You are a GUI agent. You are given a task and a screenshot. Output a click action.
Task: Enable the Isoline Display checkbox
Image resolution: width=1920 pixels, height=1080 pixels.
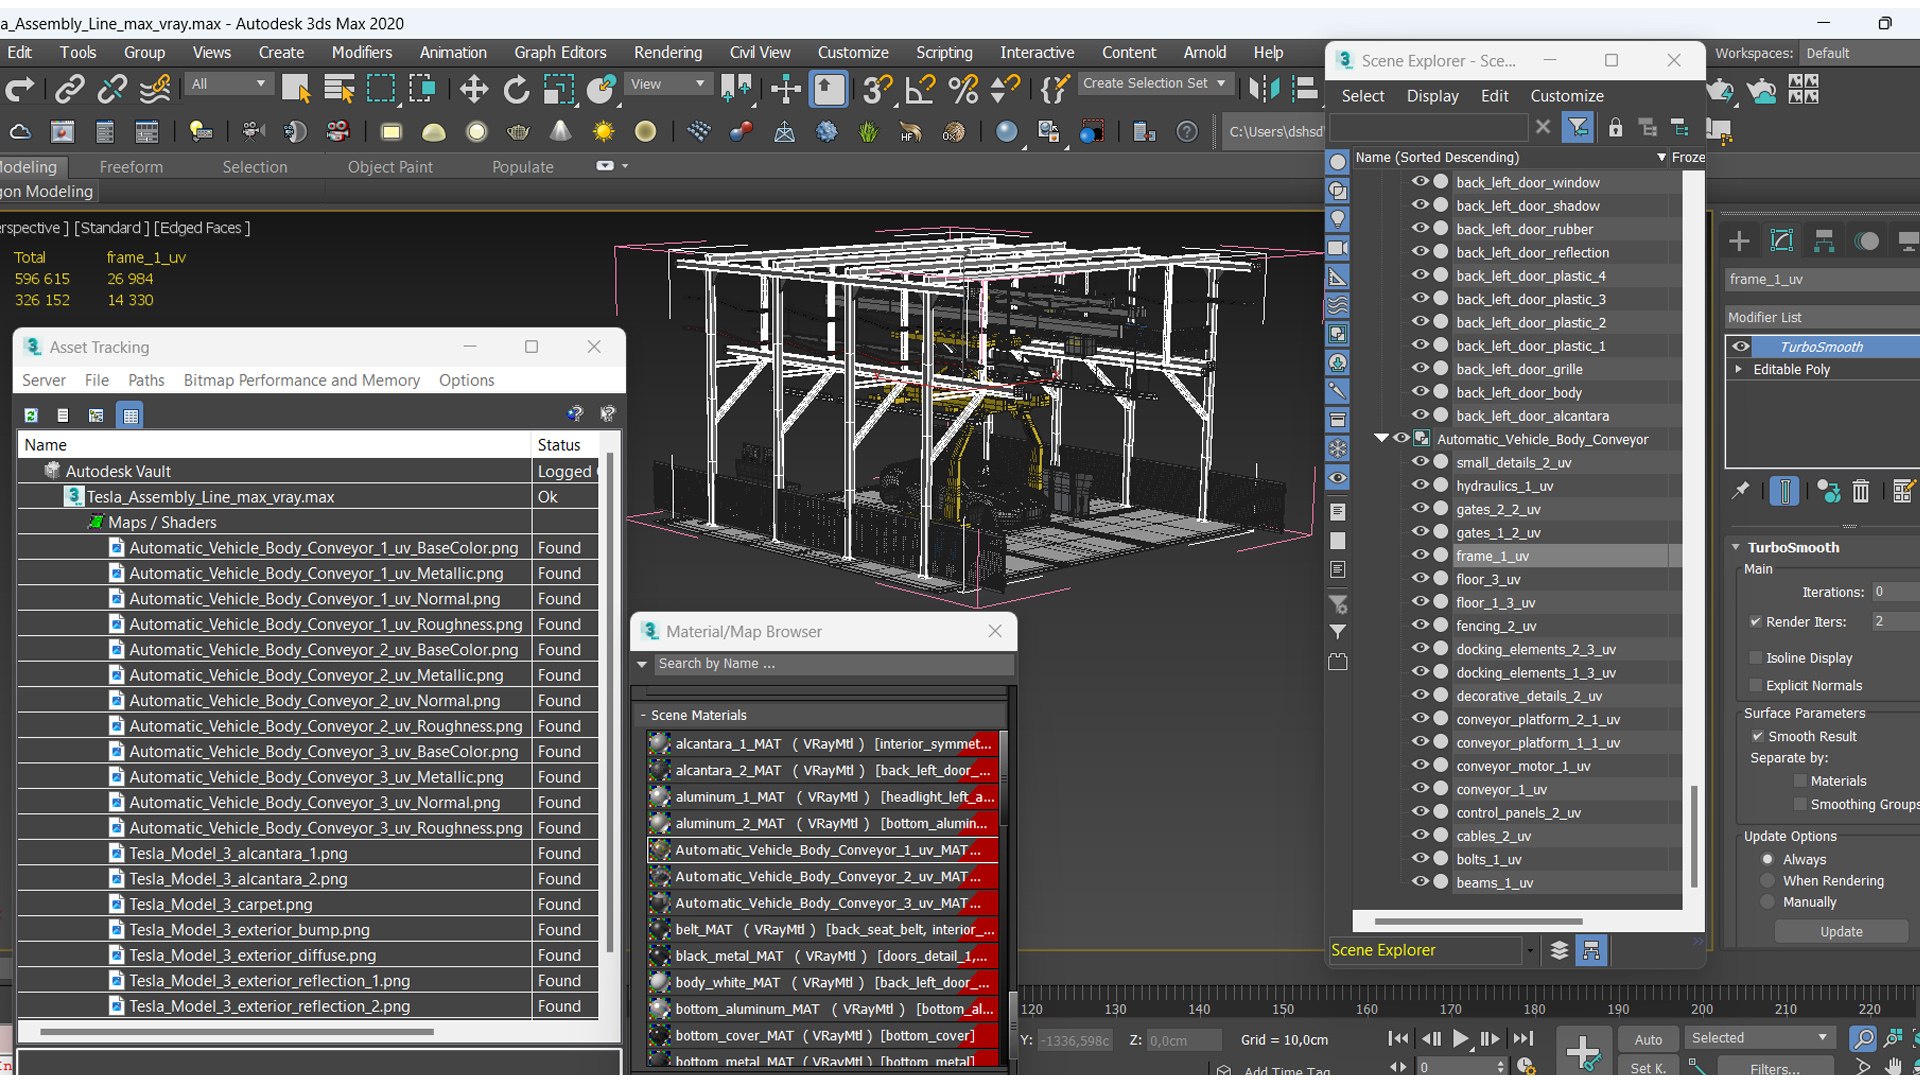(1756, 658)
